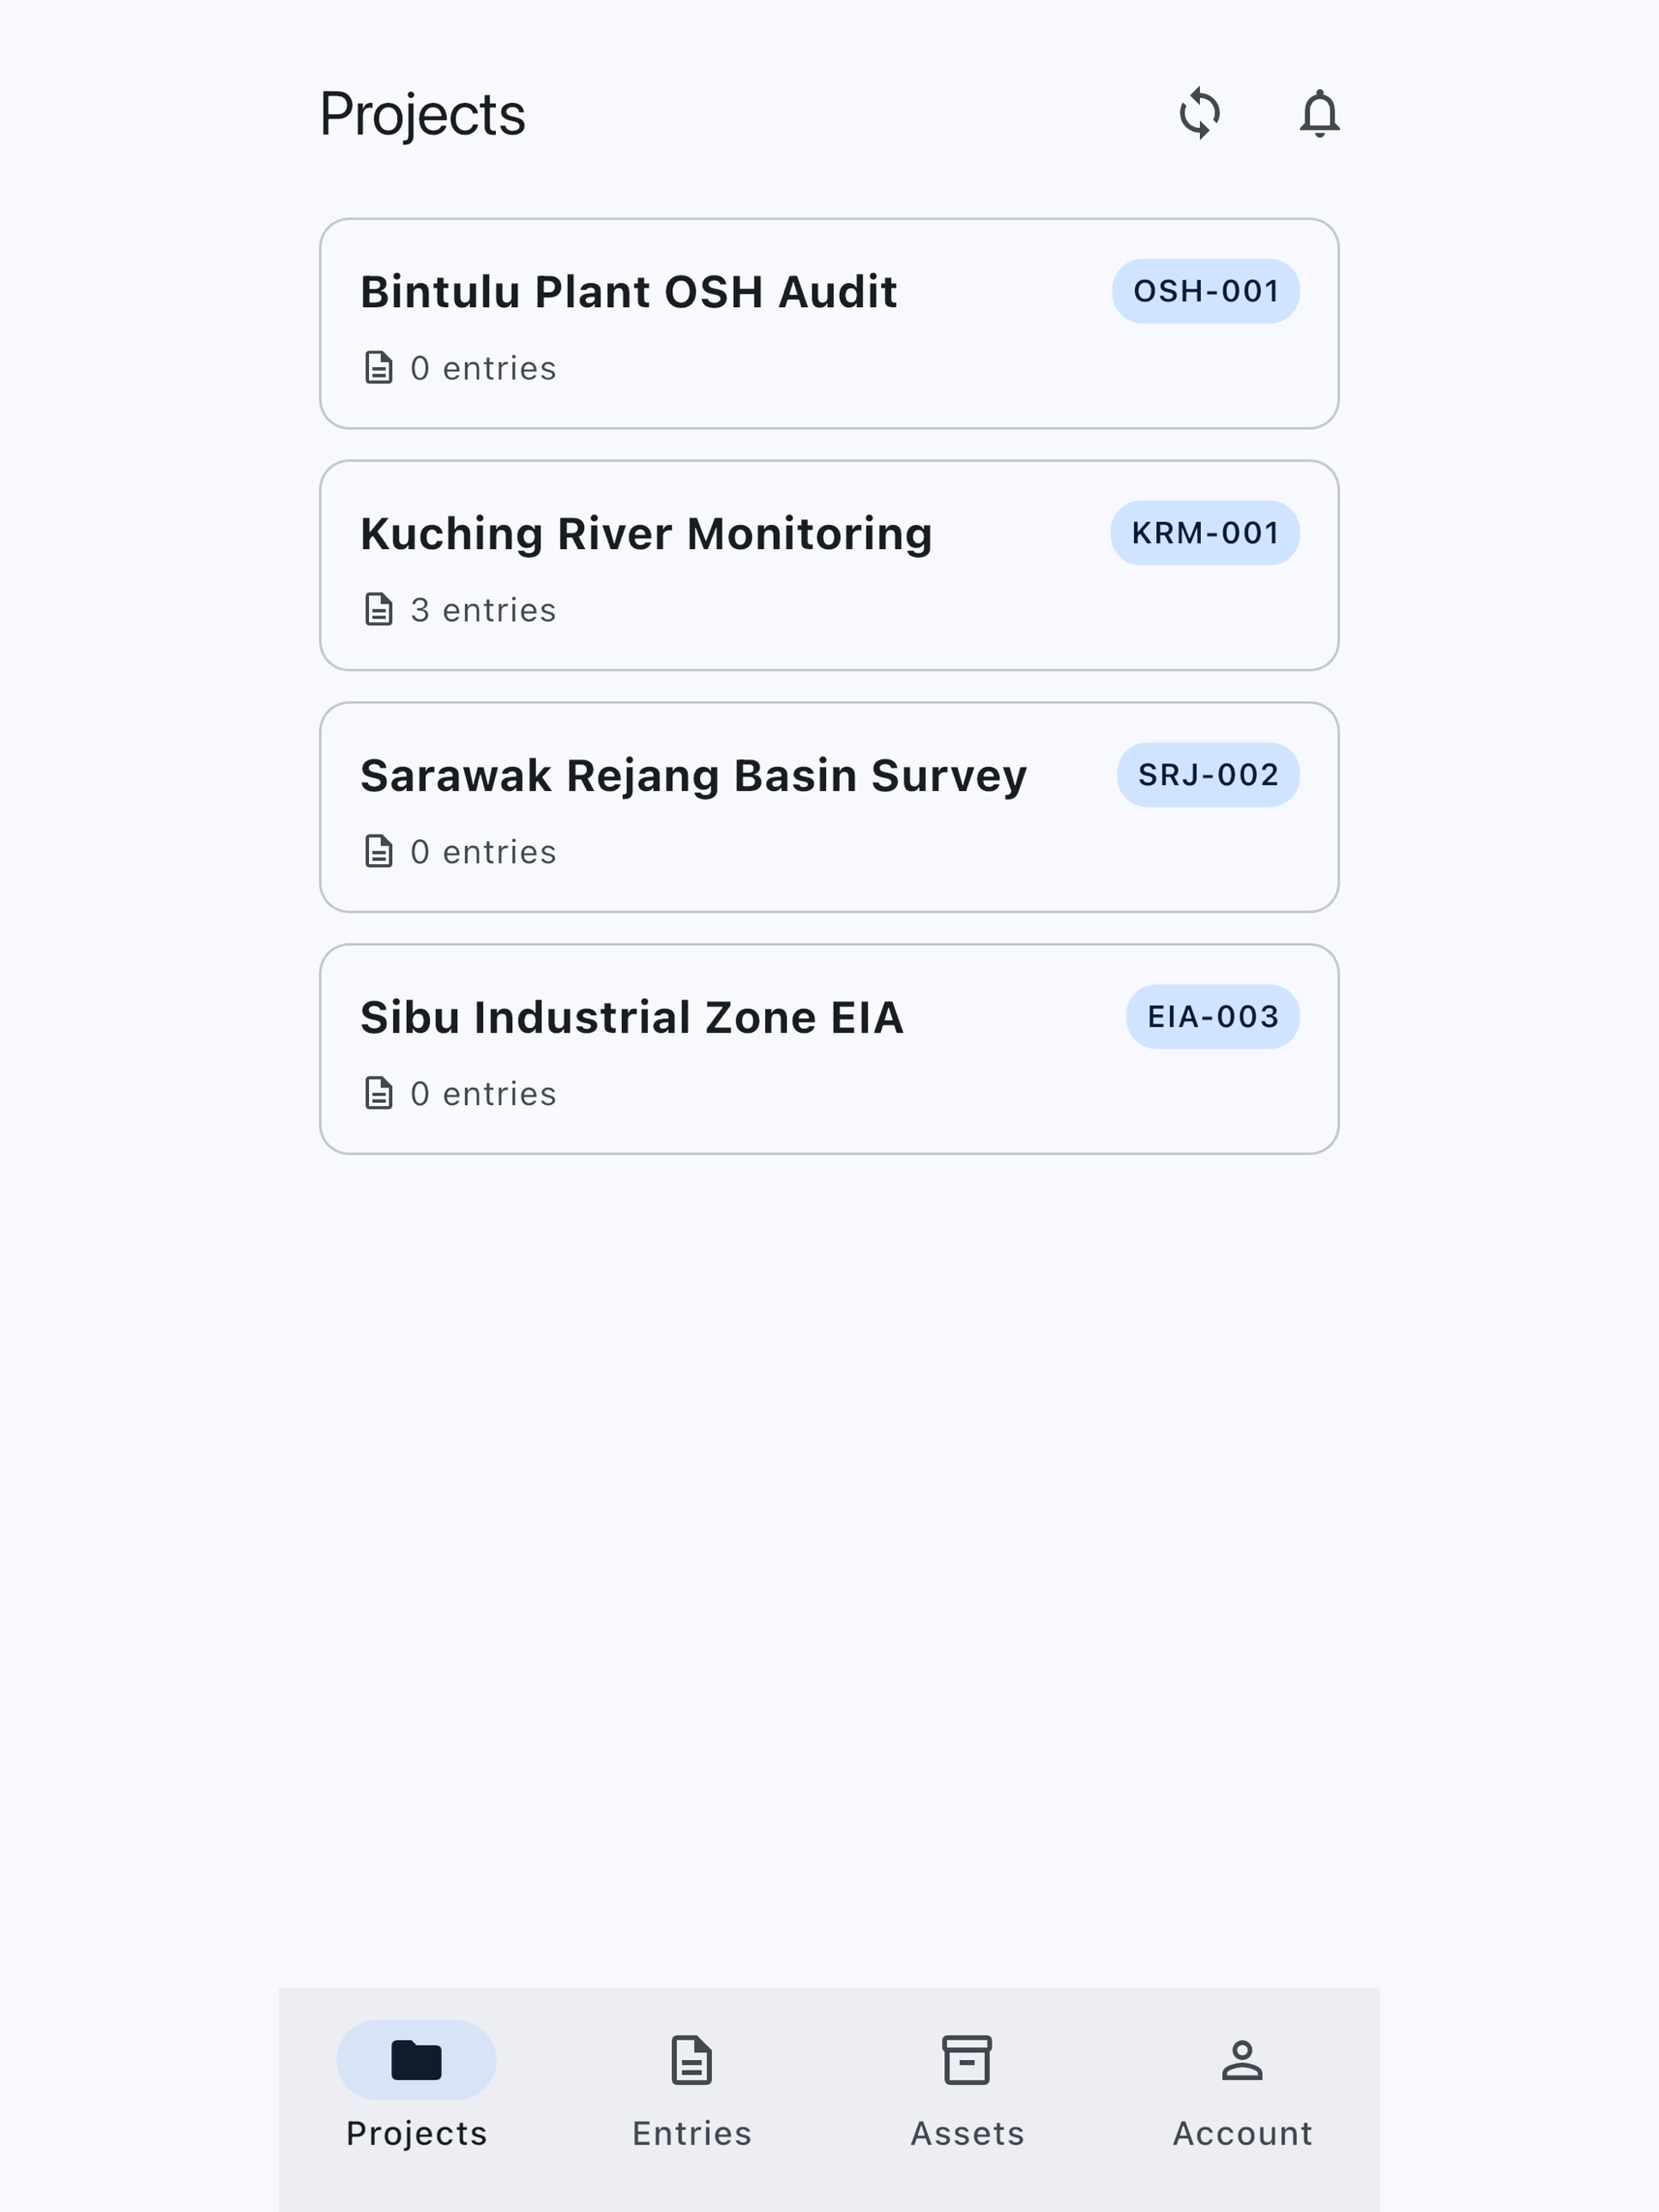Screen dimensions: 1659x2212
Task: Open Kuching River Monitoring project
Action: tap(829, 566)
